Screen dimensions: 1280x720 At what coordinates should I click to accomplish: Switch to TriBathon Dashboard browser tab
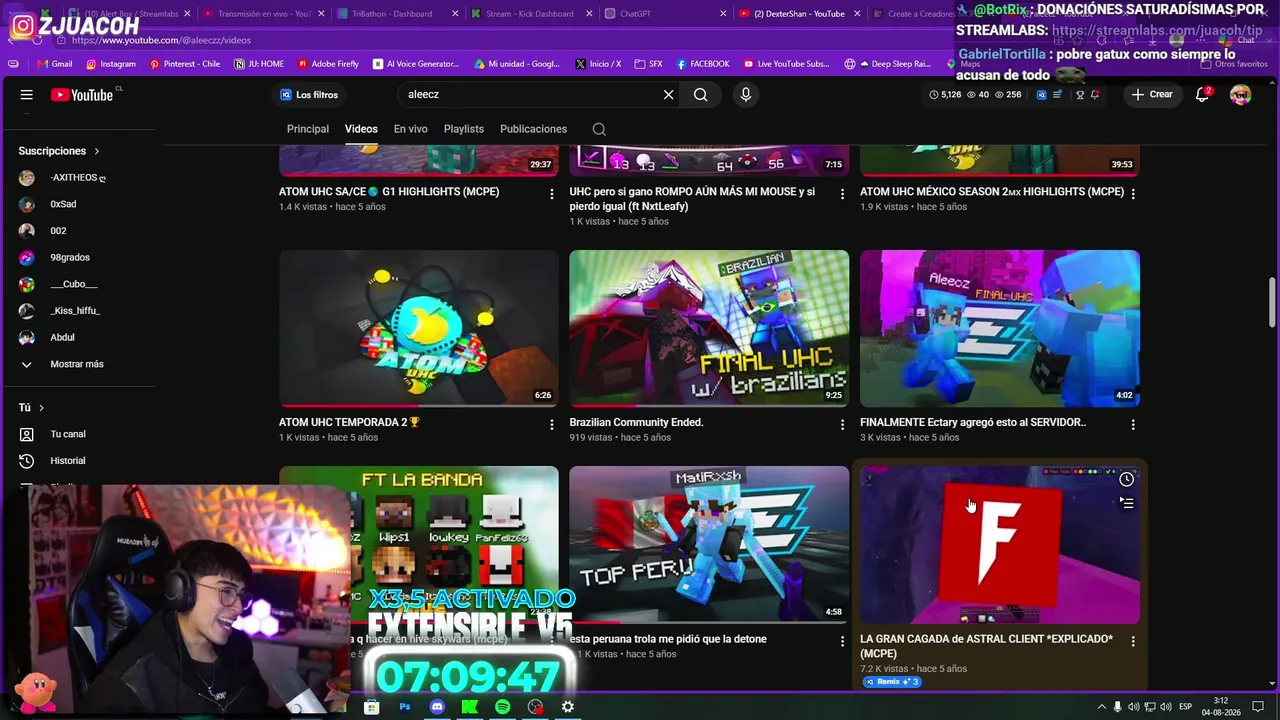click(x=395, y=14)
